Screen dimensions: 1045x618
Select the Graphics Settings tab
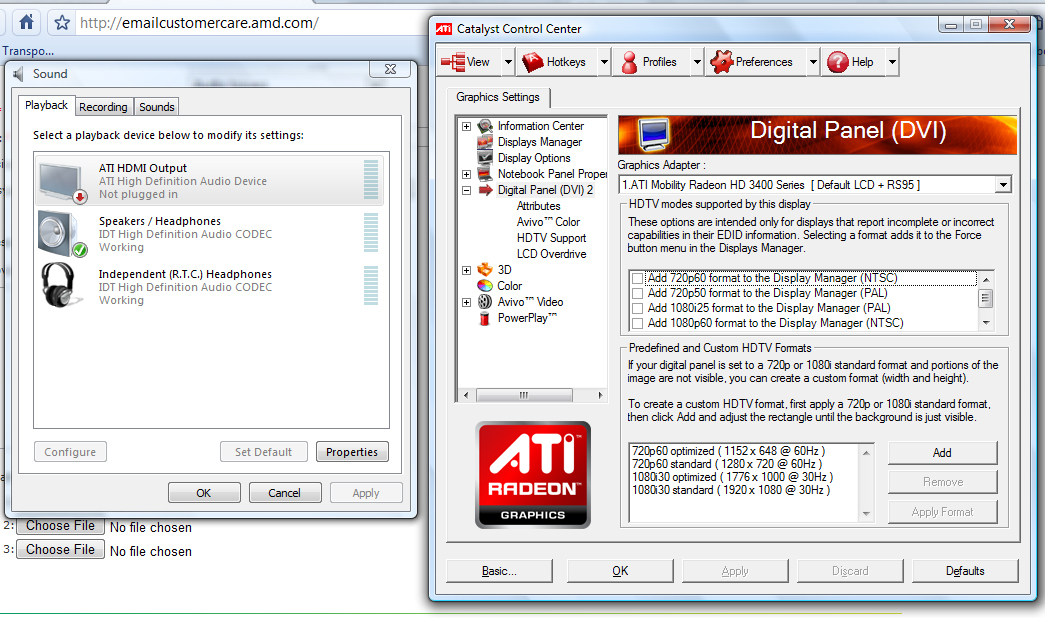point(498,97)
